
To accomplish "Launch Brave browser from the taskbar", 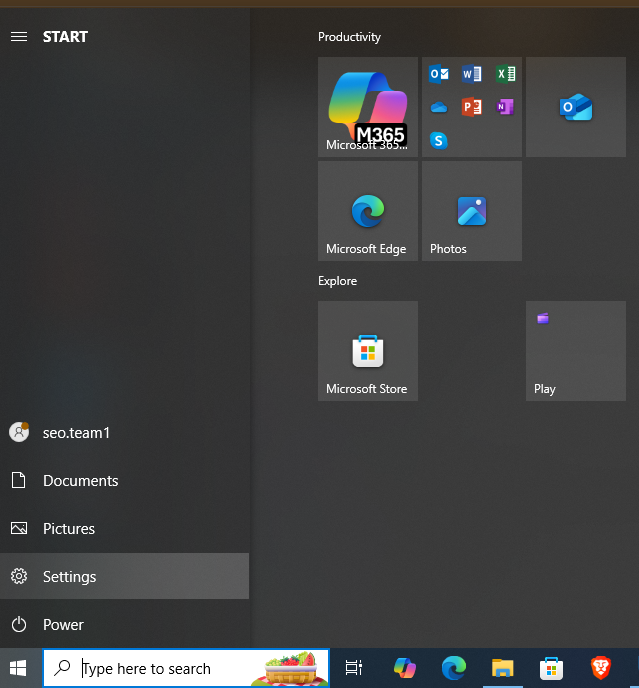I will pos(600,668).
